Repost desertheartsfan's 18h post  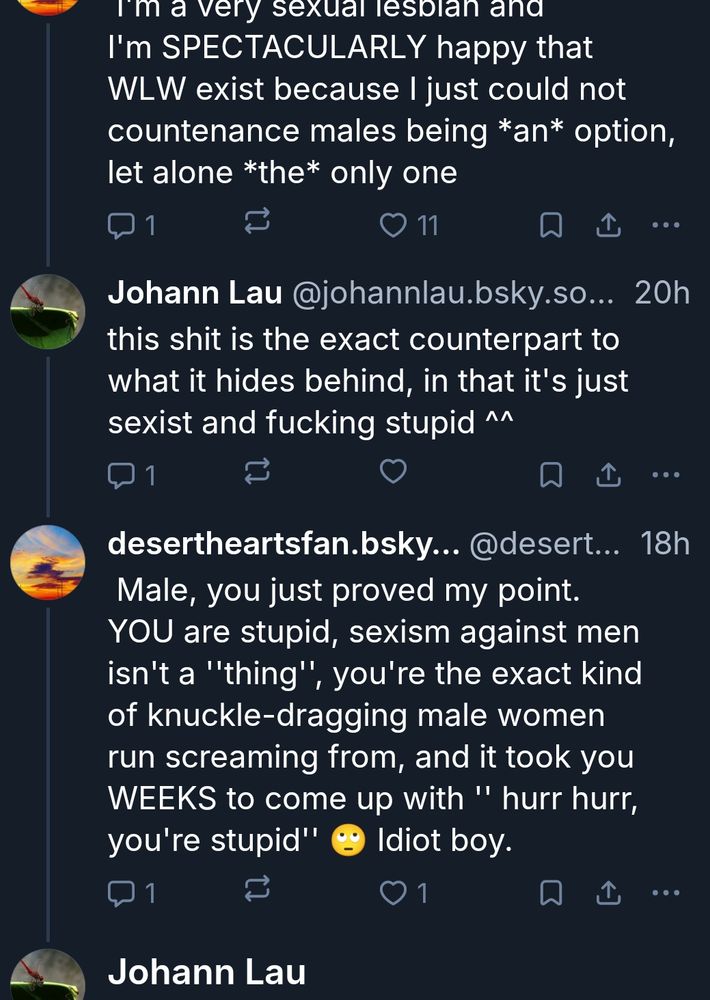[258, 891]
